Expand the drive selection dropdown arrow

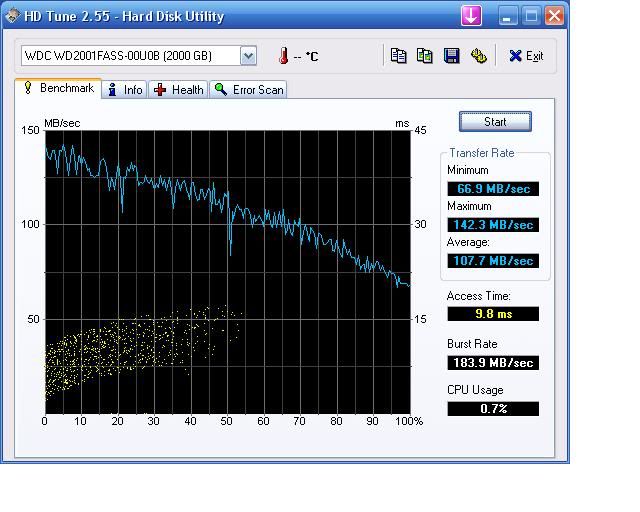coord(248,56)
